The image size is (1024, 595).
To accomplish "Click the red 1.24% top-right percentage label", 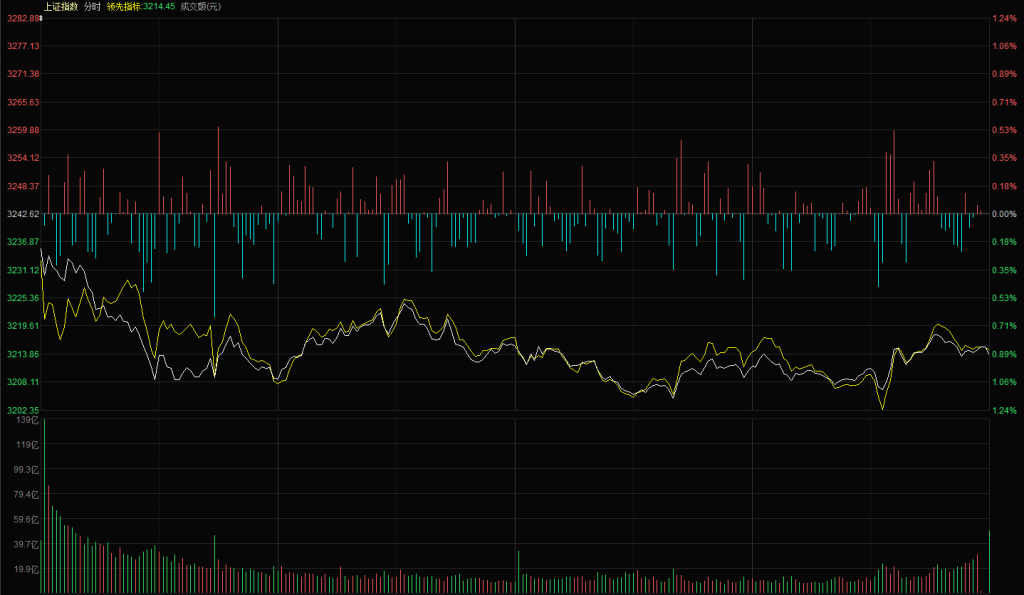I will click(x=1003, y=18).
